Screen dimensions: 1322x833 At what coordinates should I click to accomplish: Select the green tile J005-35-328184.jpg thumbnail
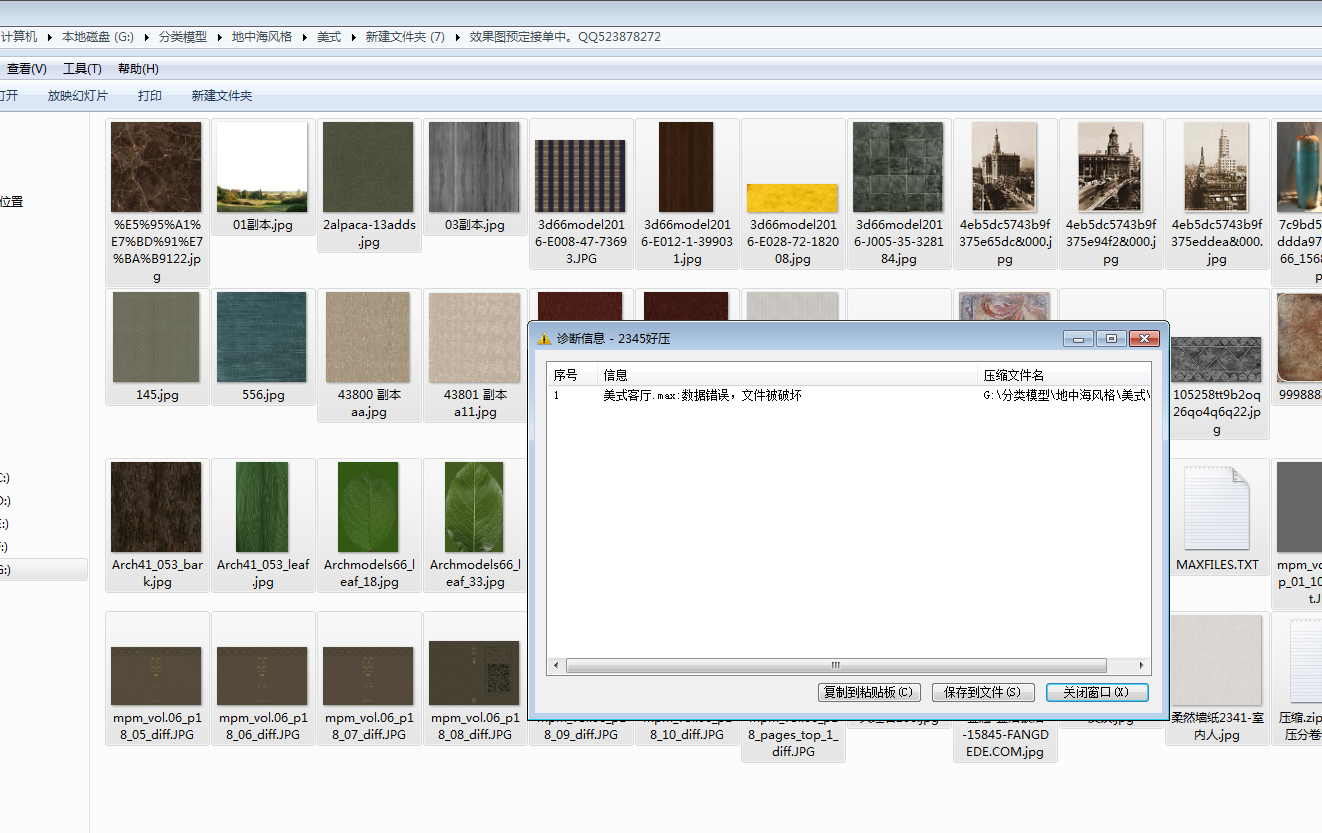coord(898,167)
